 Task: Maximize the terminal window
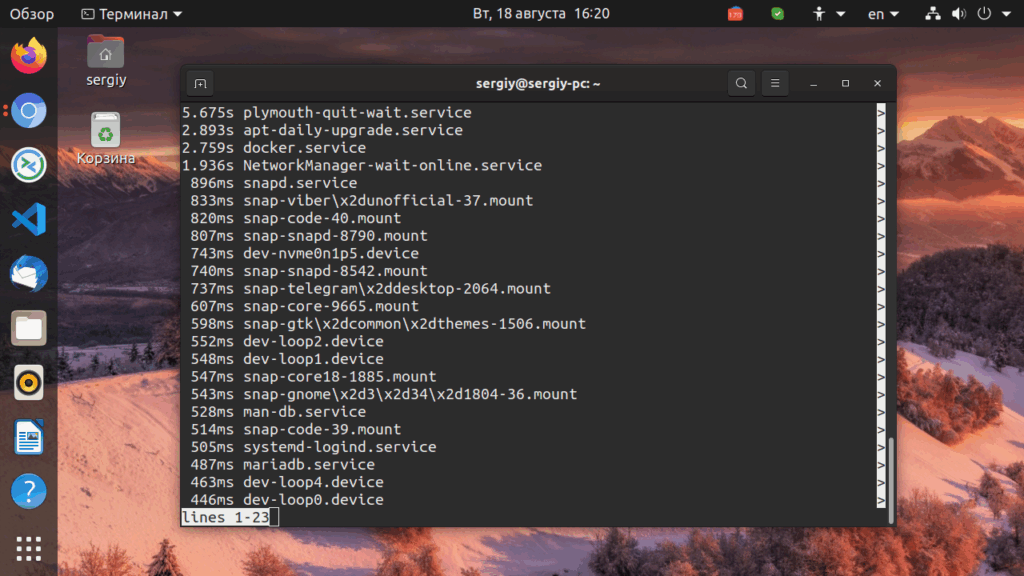click(846, 84)
